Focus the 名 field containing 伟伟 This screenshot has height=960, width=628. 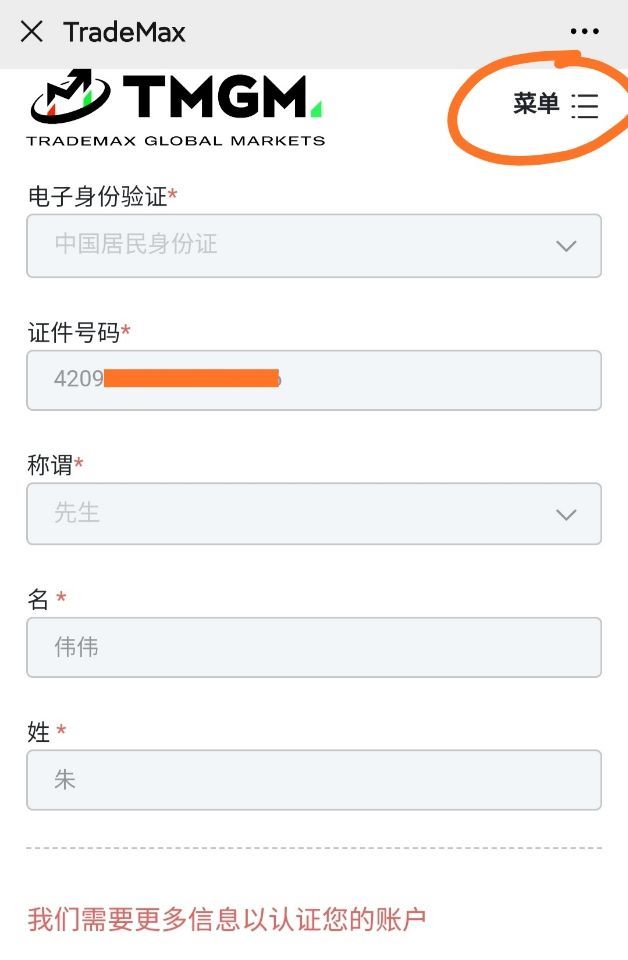click(313, 647)
